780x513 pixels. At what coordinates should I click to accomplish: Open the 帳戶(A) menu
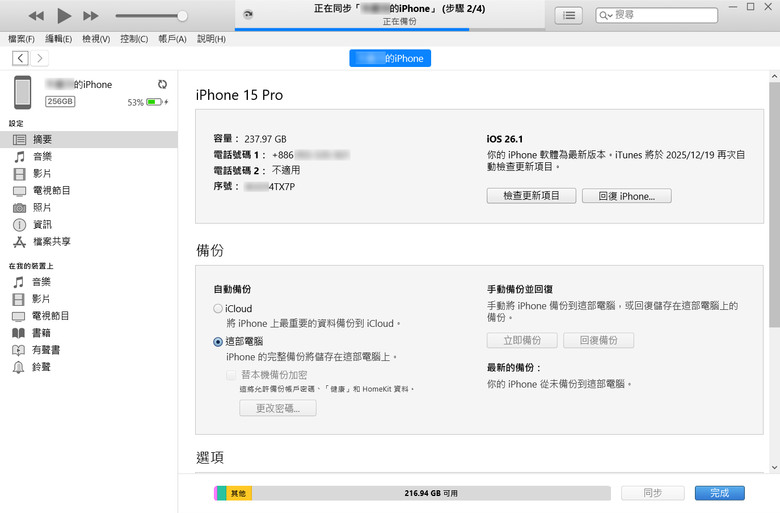click(172, 39)
